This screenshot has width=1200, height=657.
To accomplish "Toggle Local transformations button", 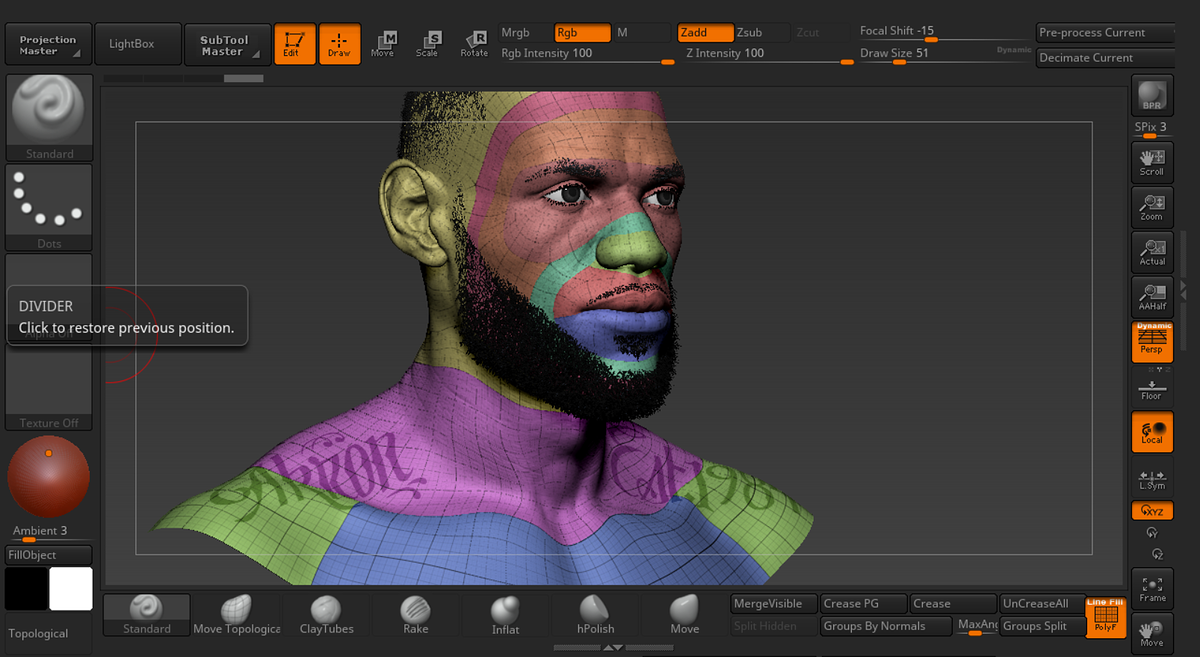I will (1152, 432).
